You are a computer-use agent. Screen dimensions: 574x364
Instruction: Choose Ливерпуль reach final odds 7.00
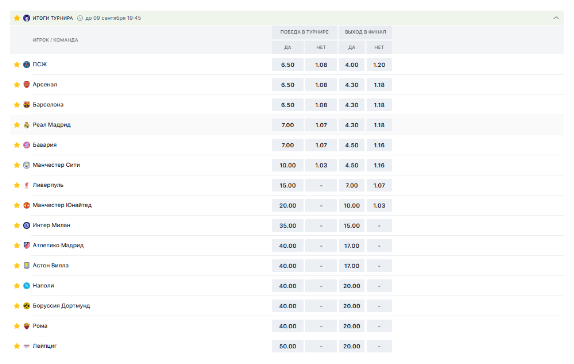coord(351,186)
